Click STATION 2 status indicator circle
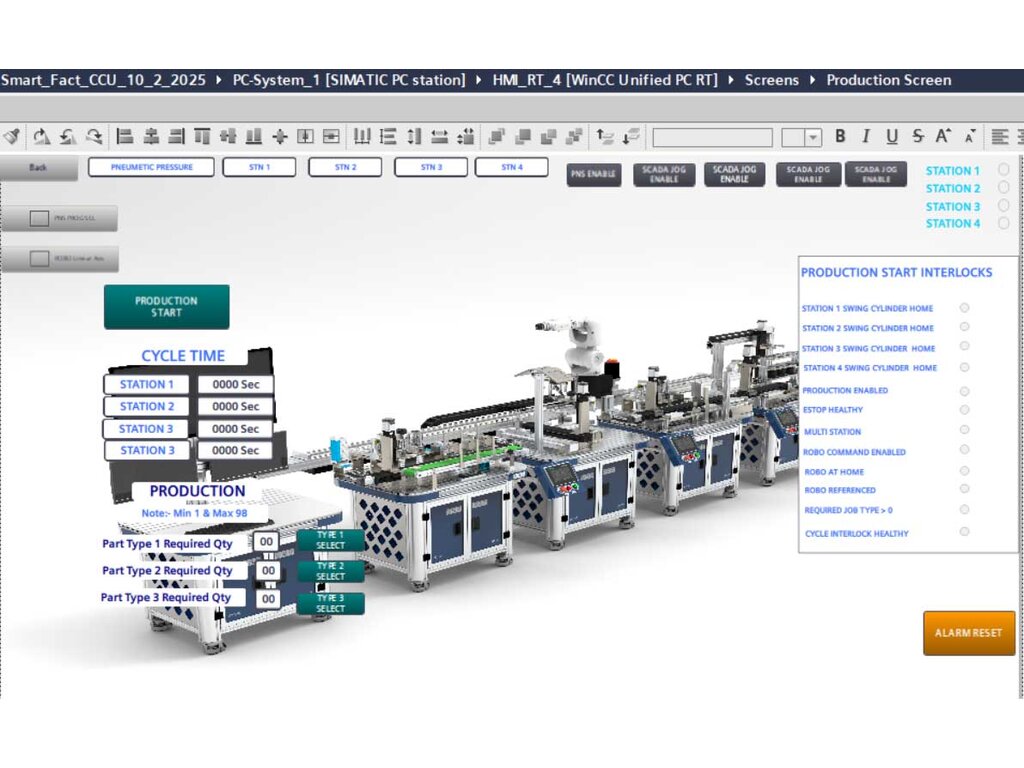 point(1004,187)
